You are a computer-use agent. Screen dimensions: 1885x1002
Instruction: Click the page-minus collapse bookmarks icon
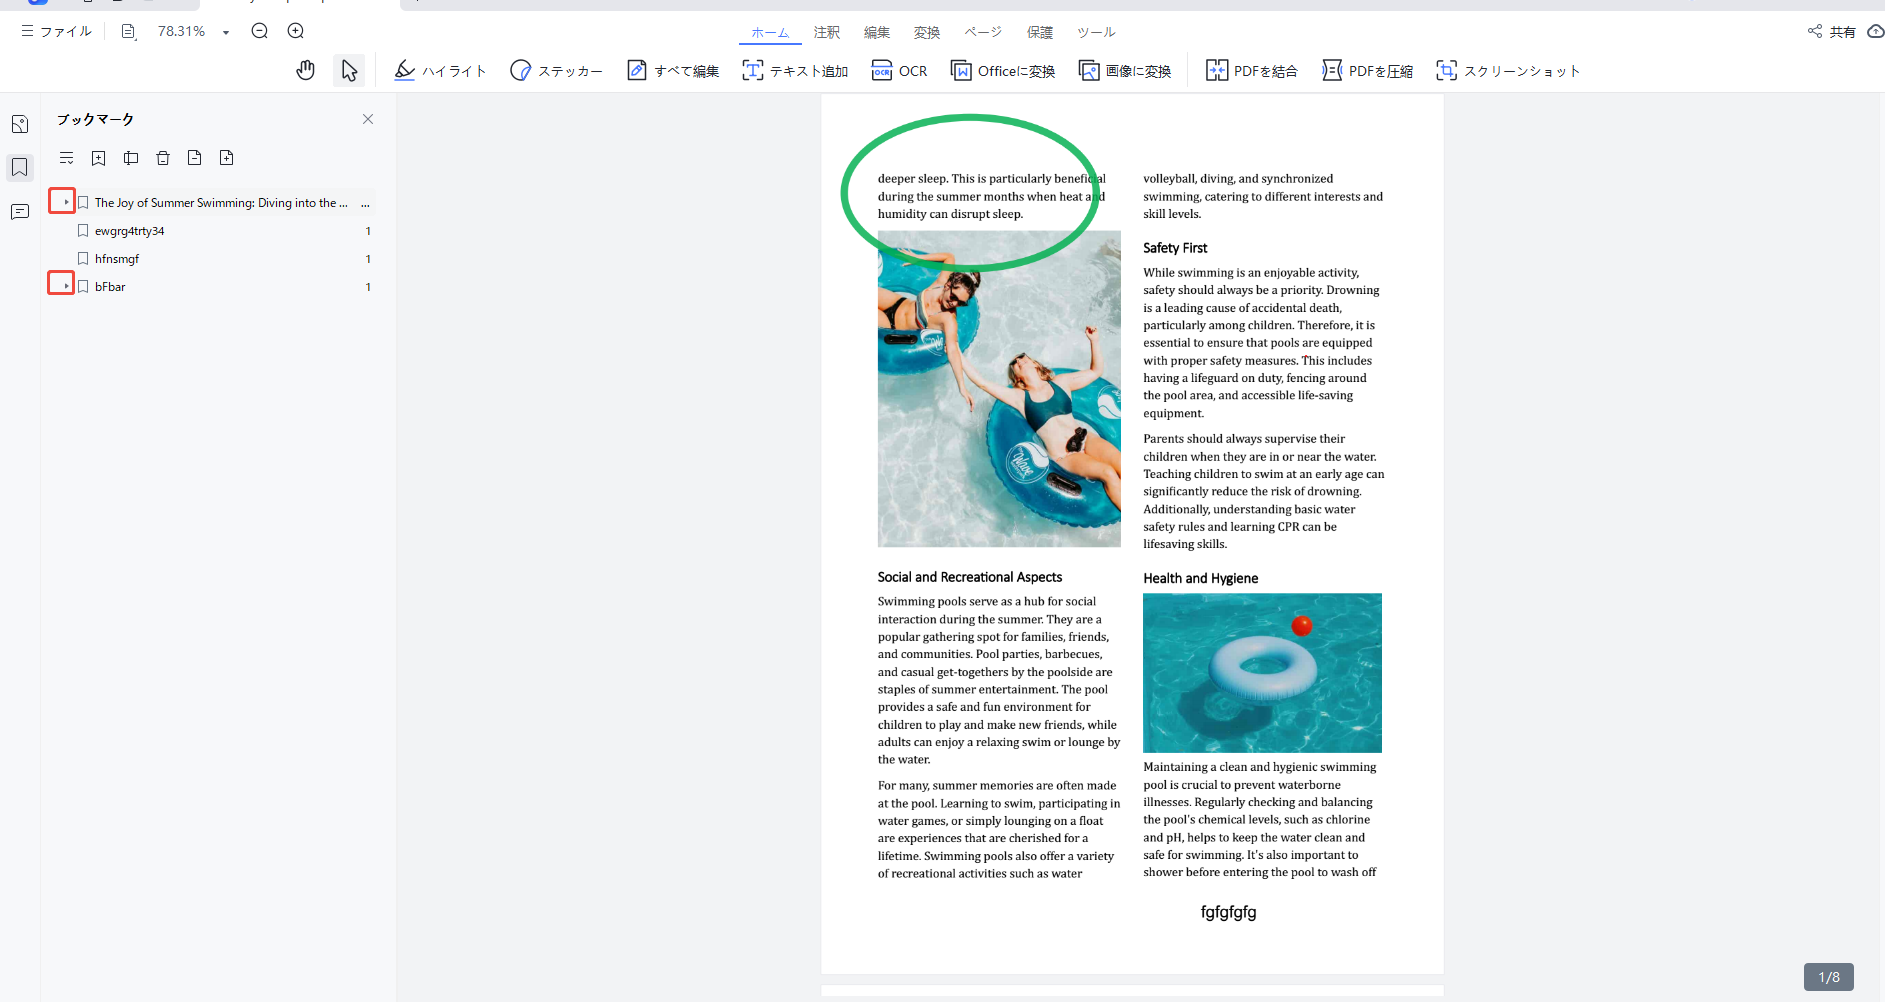(x=195, y=158)
